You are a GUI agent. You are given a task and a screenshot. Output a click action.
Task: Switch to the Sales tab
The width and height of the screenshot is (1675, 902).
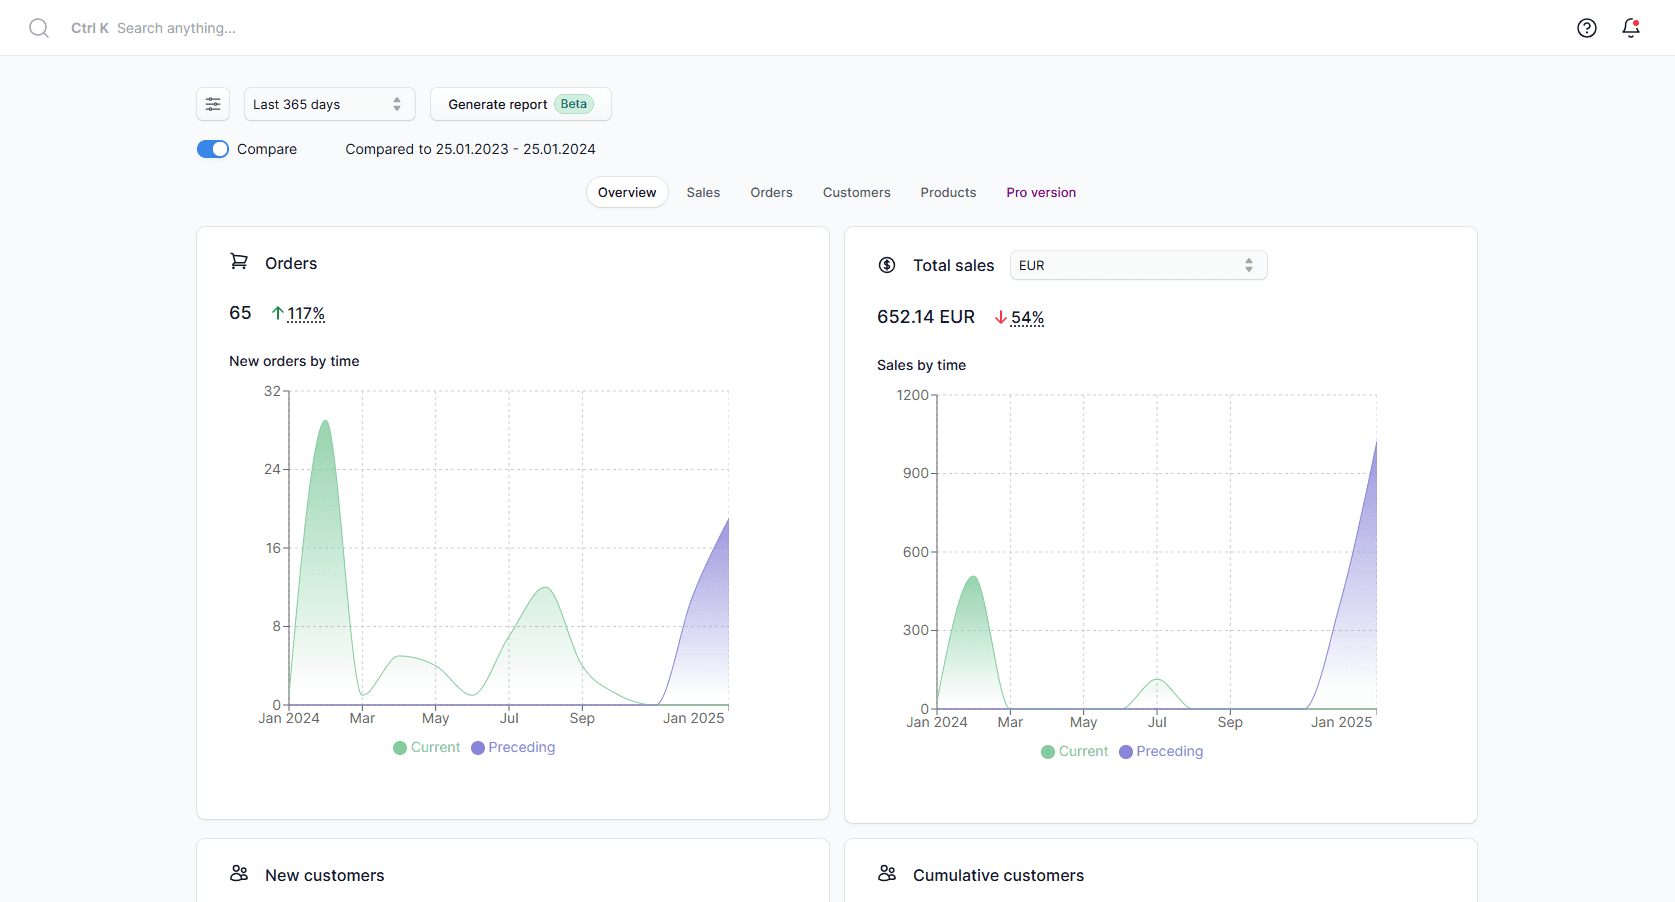click(703, 192)
